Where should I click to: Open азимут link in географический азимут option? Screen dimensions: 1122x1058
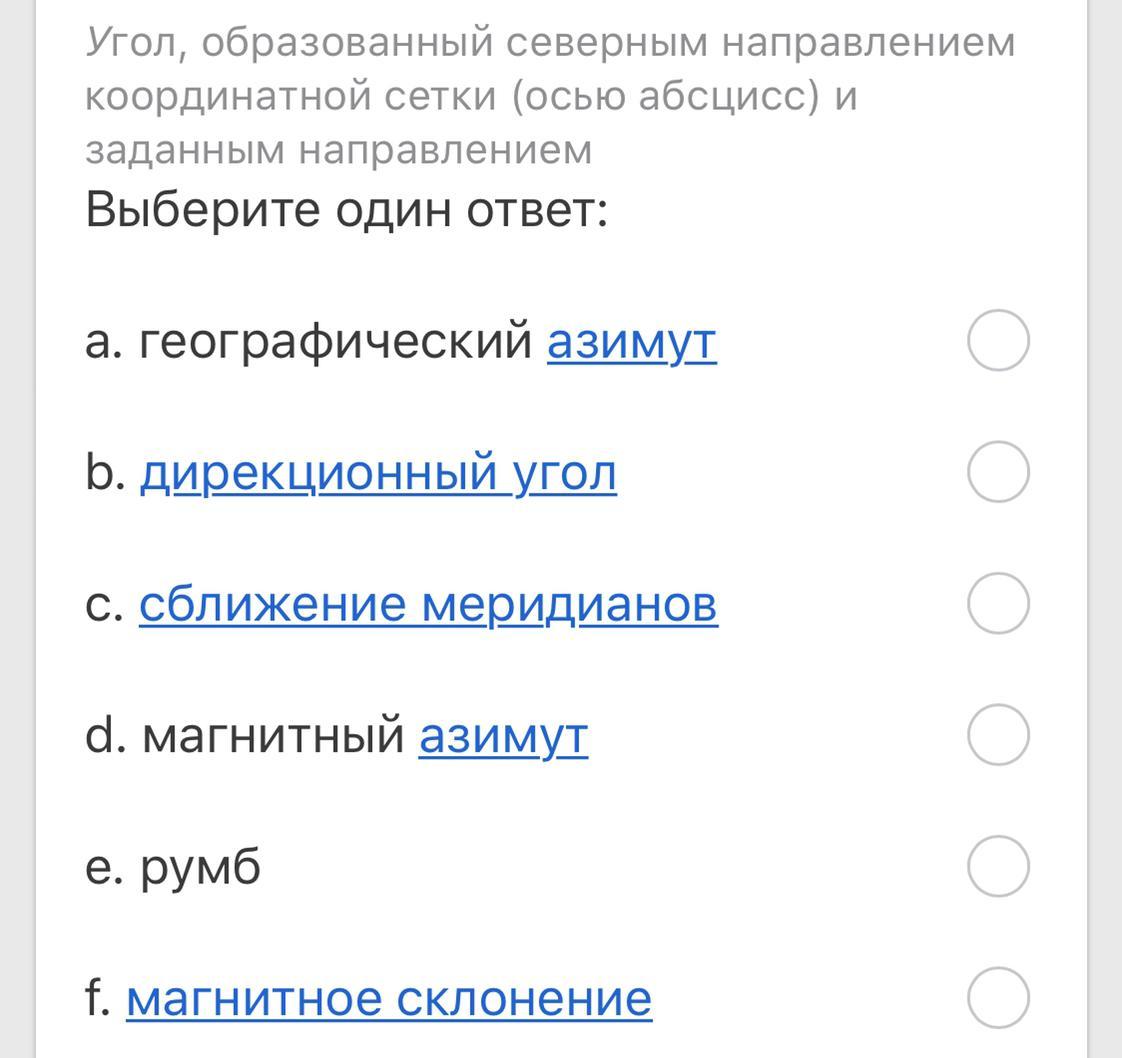[631, 342]
